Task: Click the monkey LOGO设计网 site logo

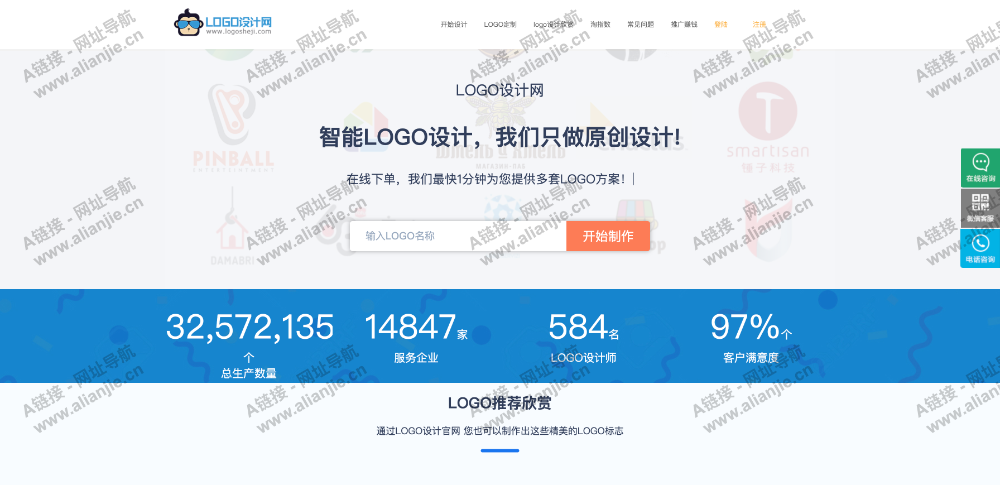Action: tap(223, 23)
